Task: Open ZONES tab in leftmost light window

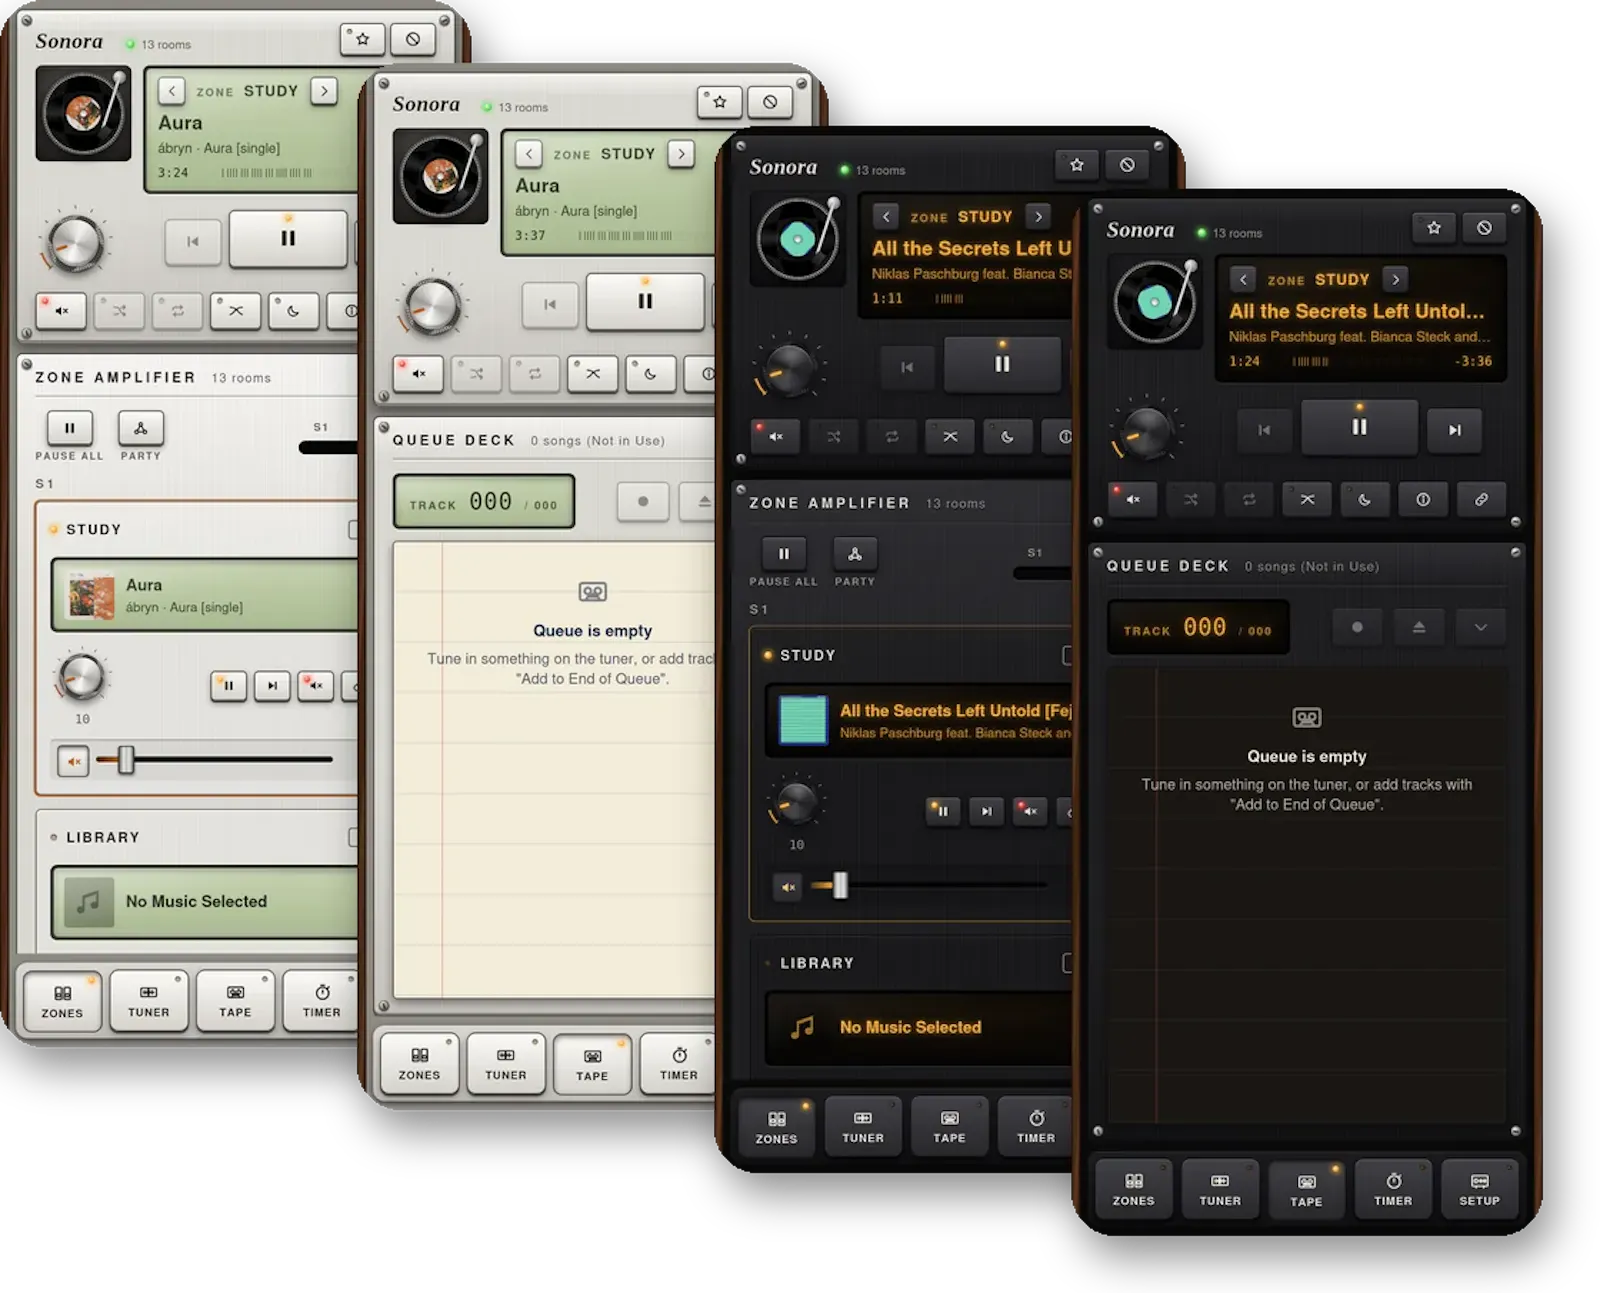Action: tap(62, 1000)
